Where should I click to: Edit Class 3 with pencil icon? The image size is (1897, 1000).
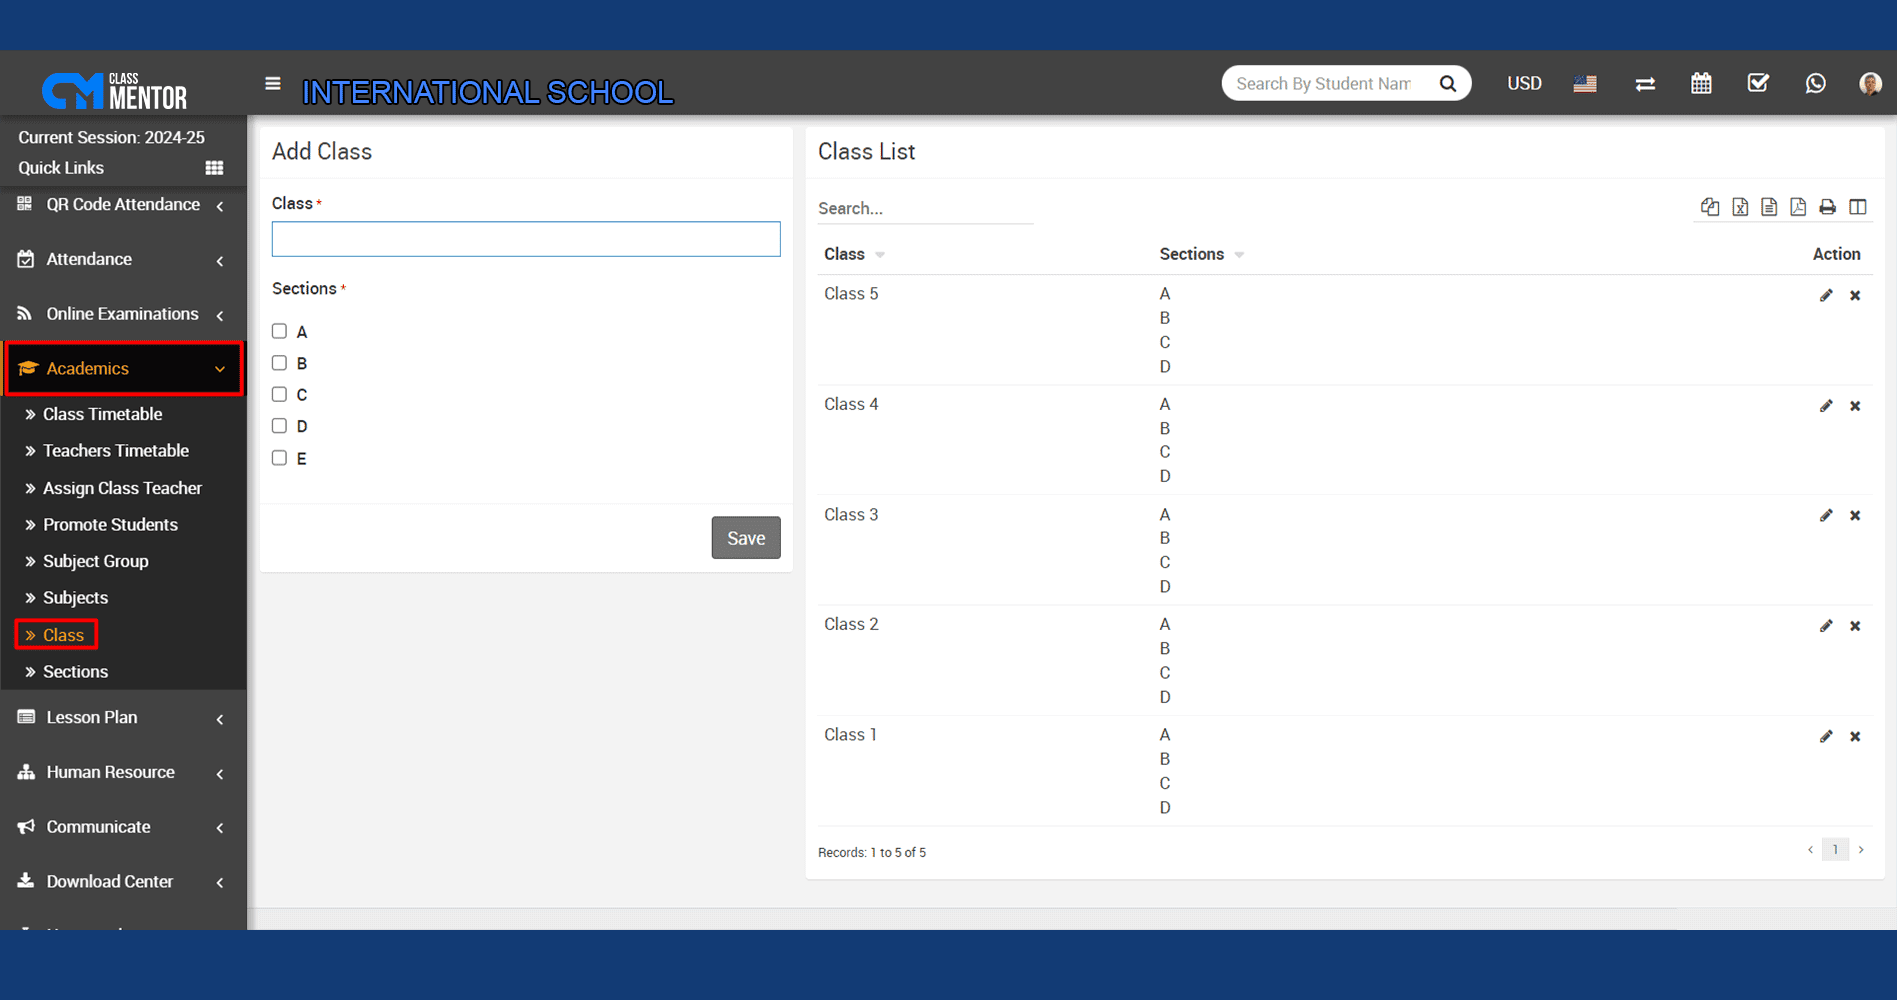pos(1826,516)
